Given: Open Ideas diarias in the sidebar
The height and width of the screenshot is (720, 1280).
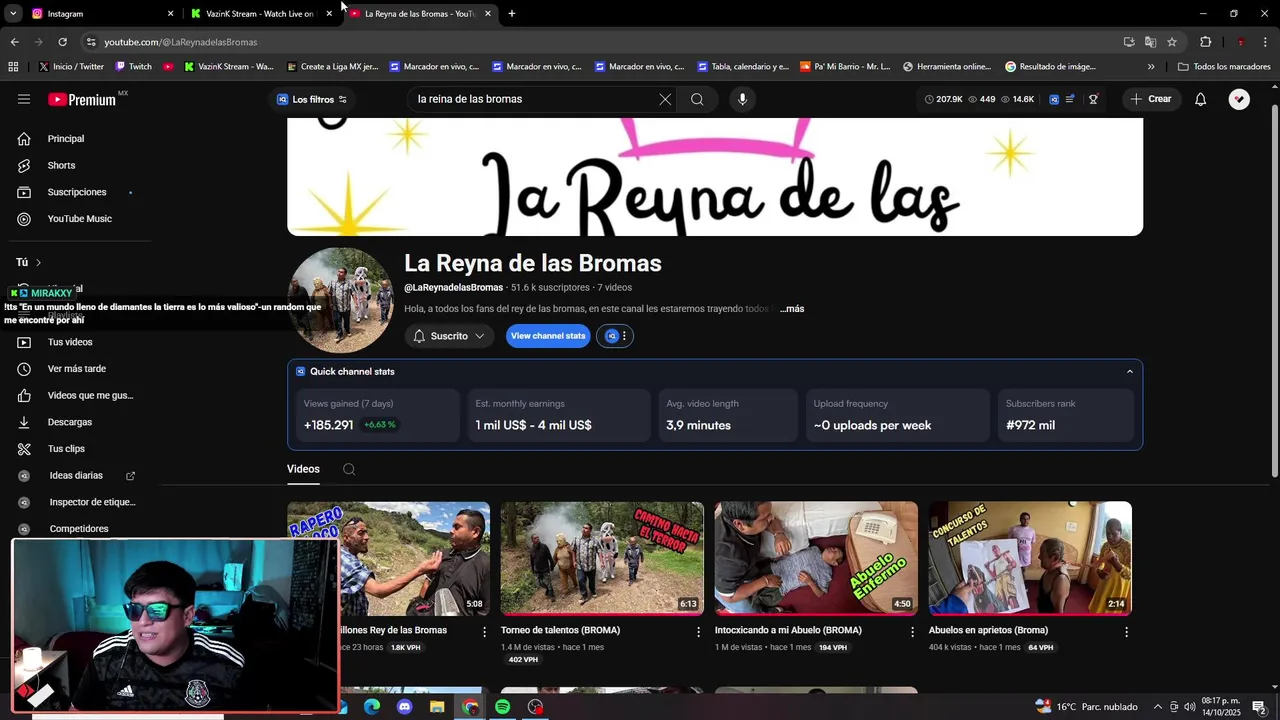Looking at the screenshot, I should [76, 476].
